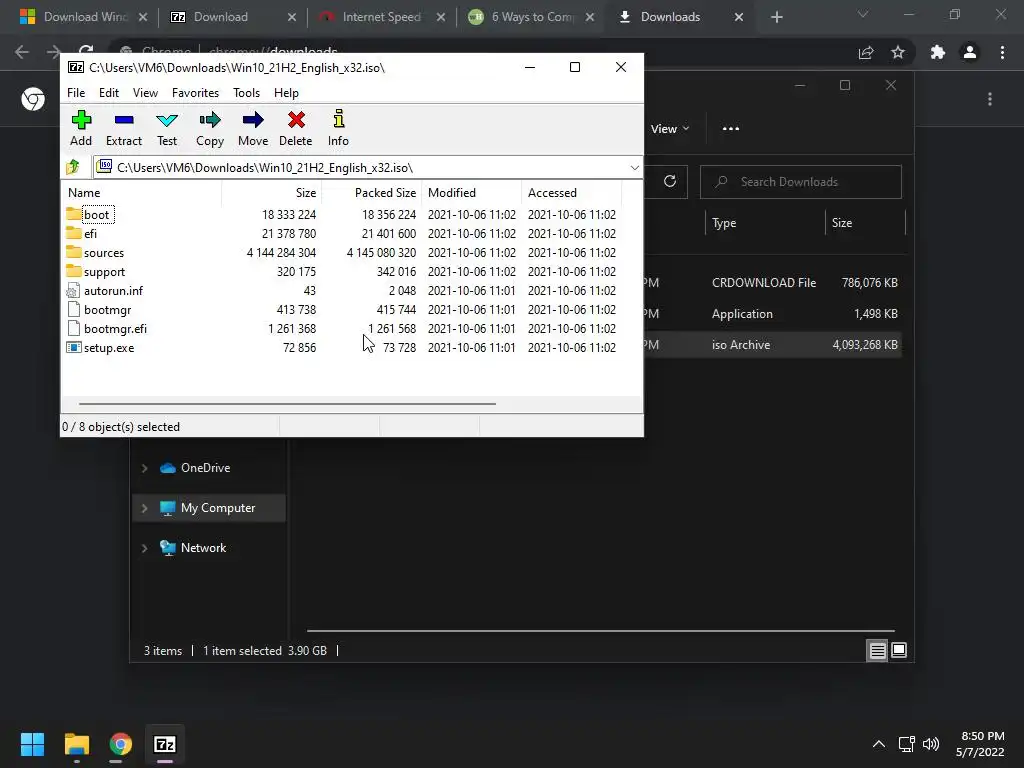
Task: Open the 7-Zip View menu
Action: [145, 93]
